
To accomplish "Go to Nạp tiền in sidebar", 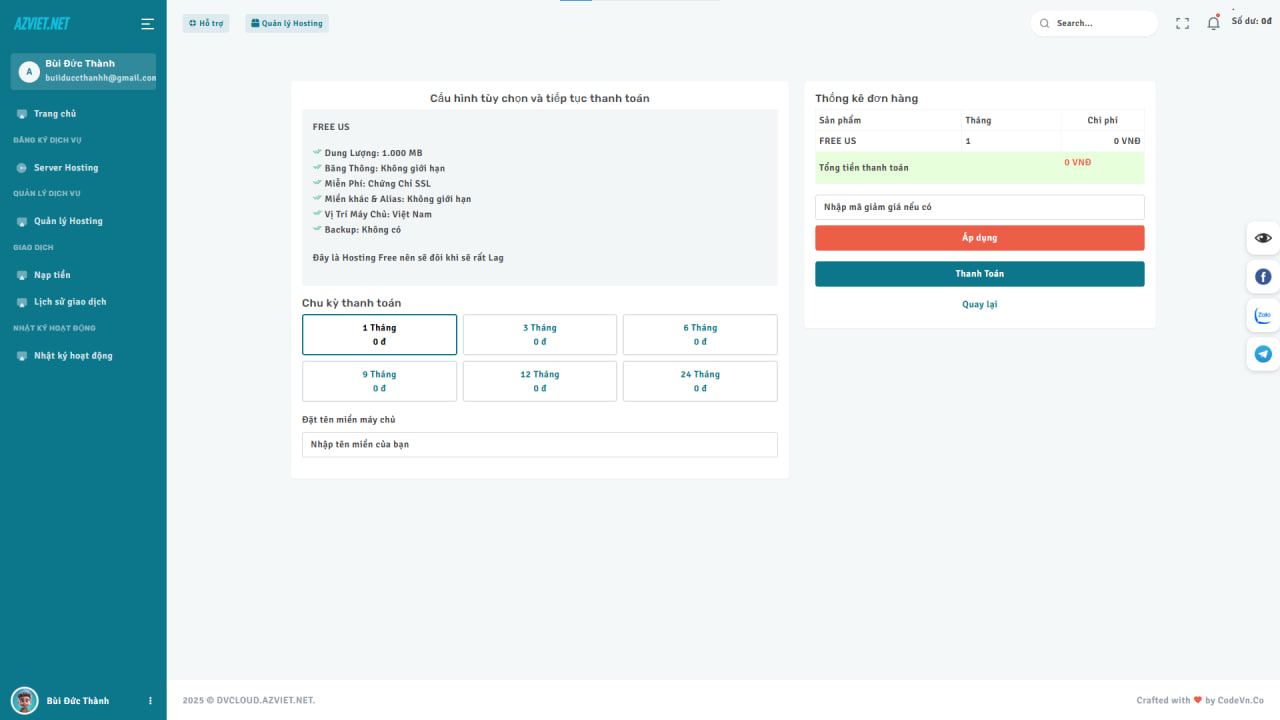I will (52, 275).
